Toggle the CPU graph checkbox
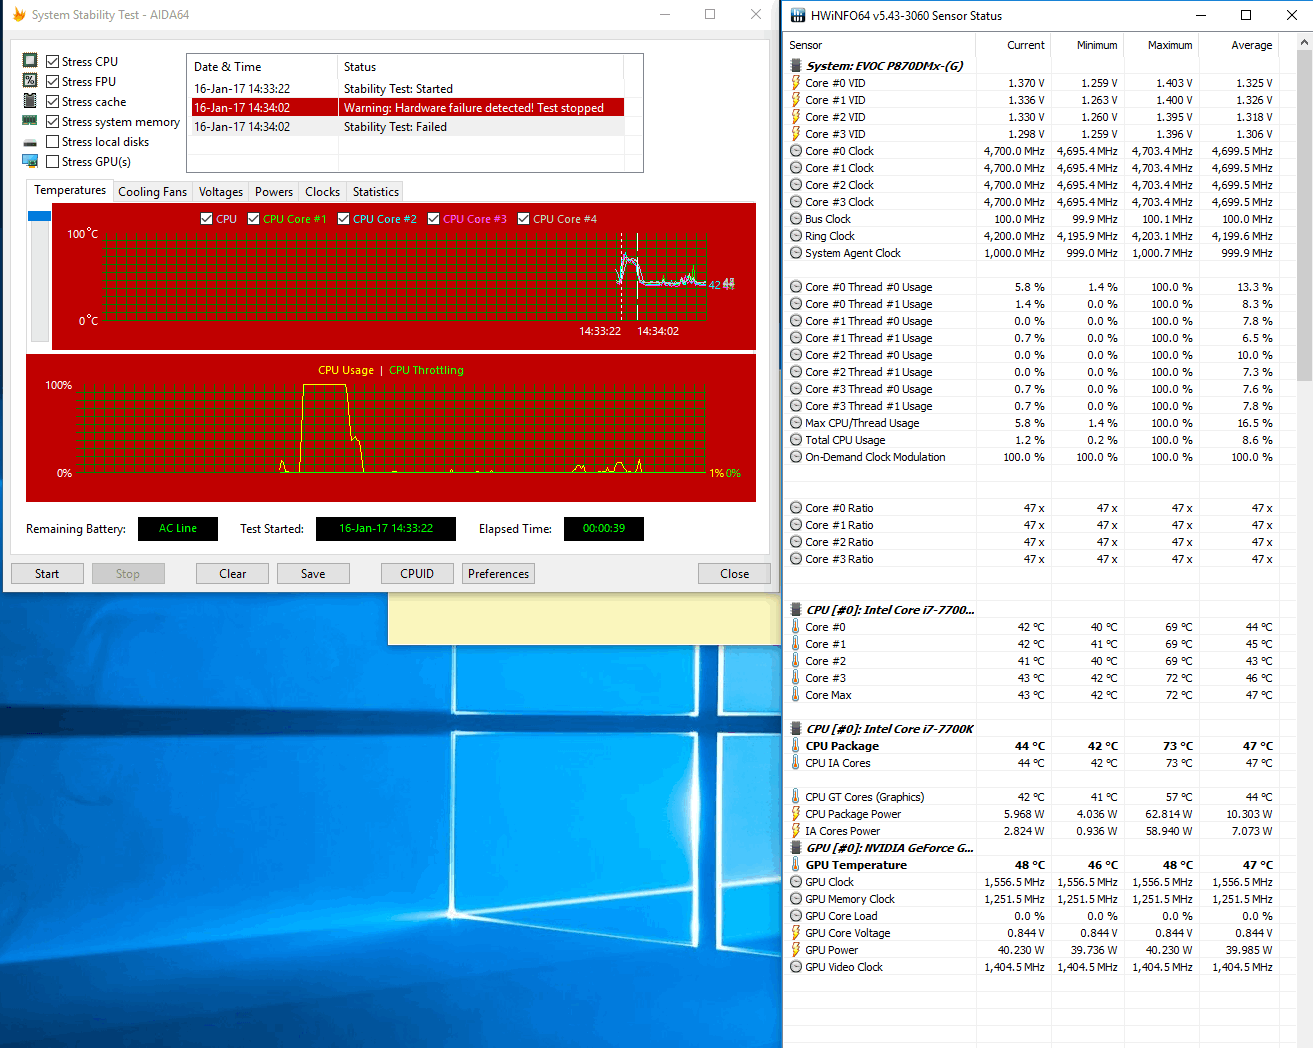The height and width of the screenshot is (1048, 1313). (x=206, y=219)
